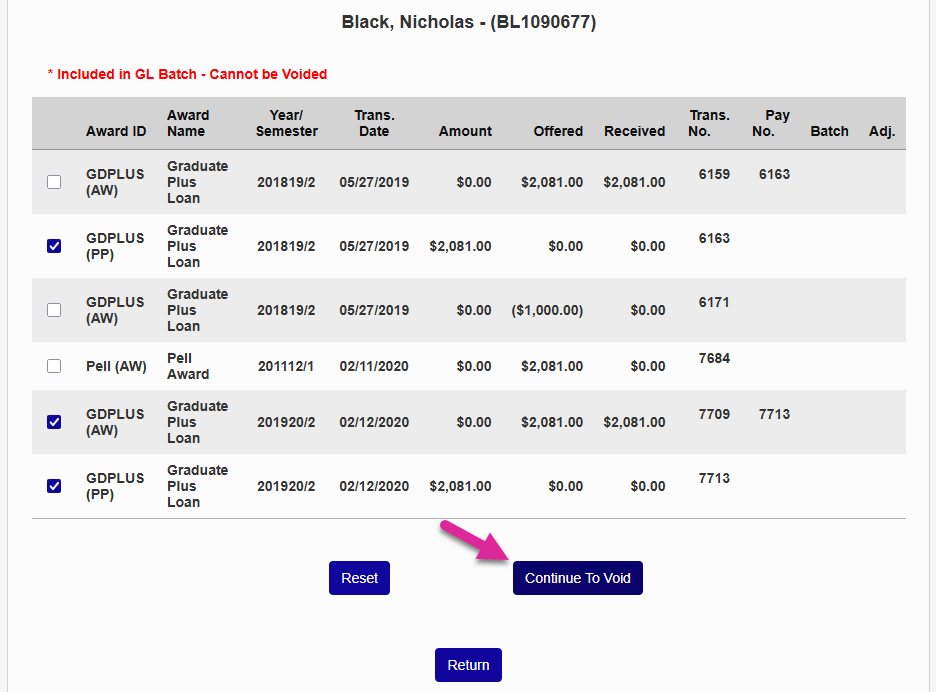
Task: Click the 201112/1 year/semester cell
Action: click(x=286, y=366)
